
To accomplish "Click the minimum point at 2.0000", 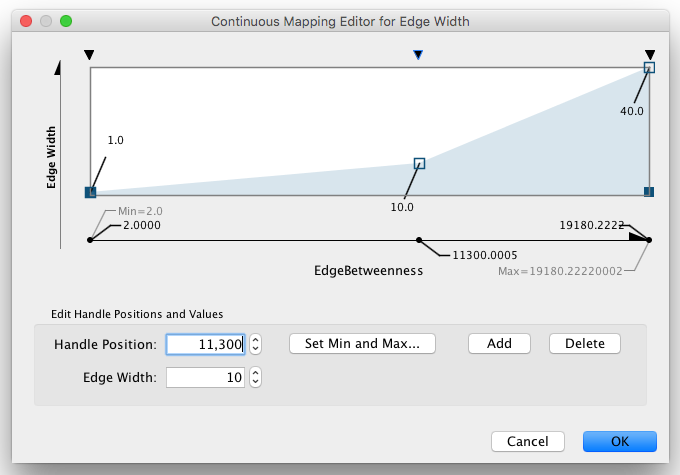I will tap(90, 240).
